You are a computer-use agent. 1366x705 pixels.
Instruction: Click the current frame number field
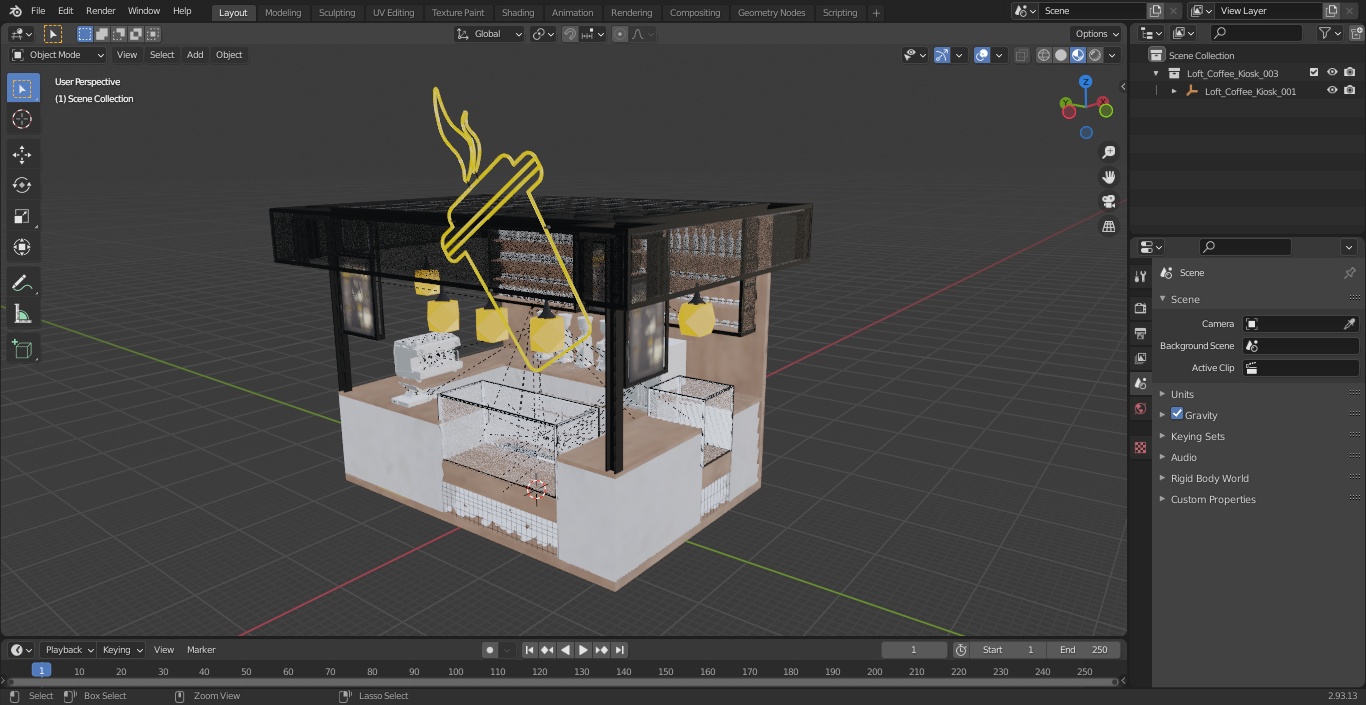pos(914,650)
